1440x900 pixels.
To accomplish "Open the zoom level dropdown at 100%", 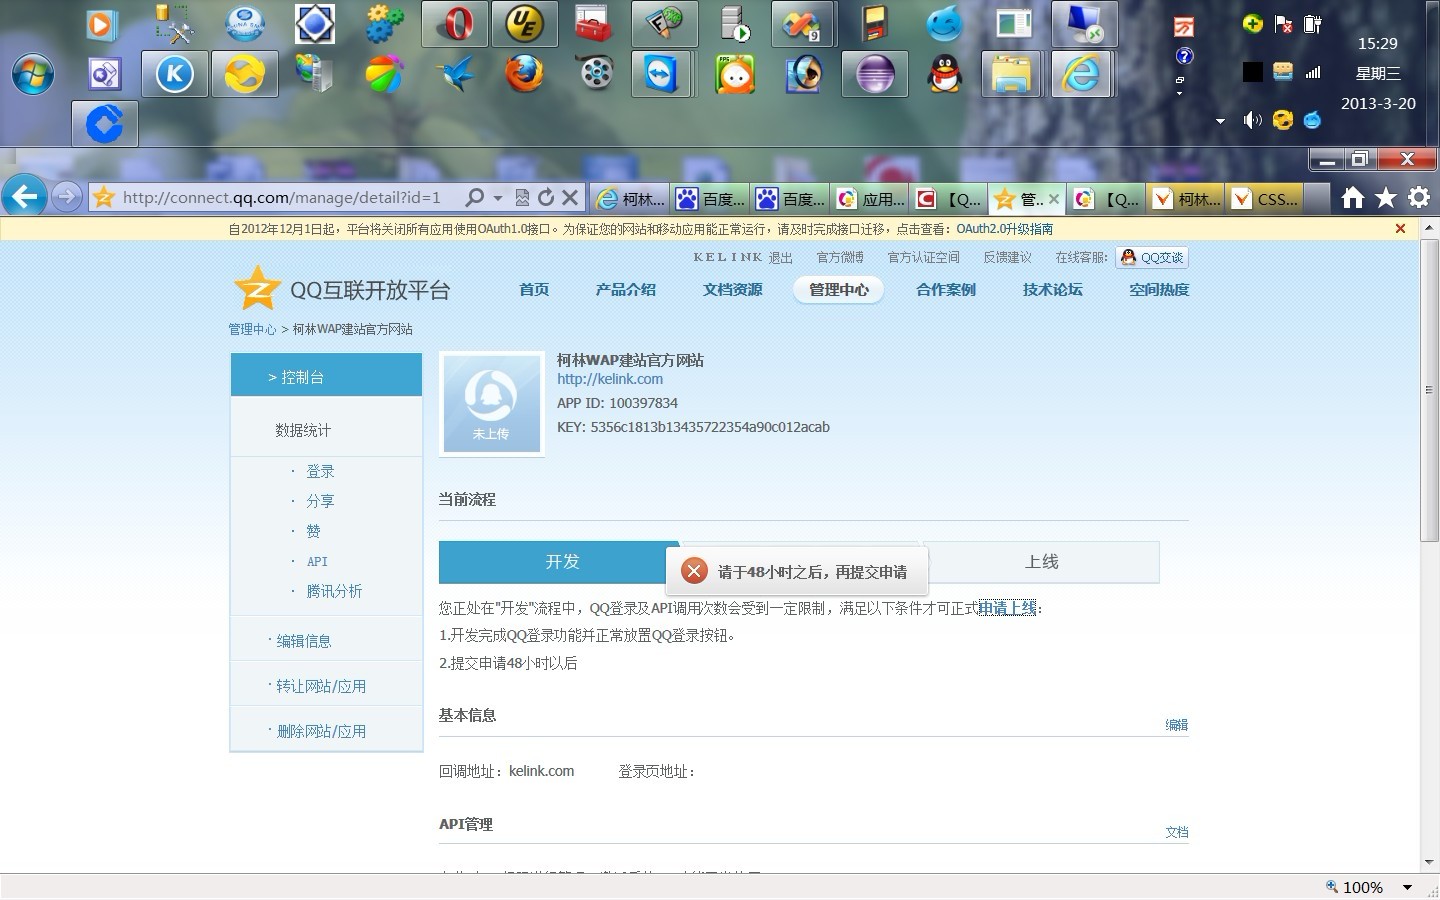I will [1407, 887].
